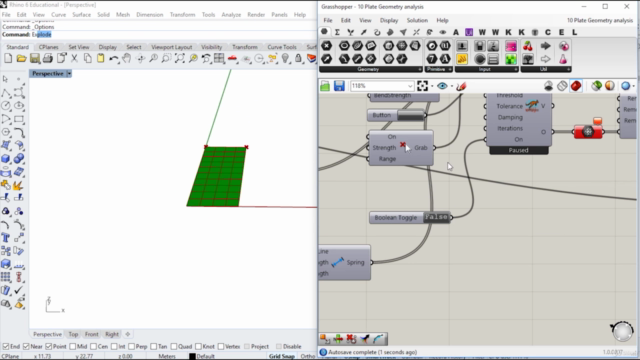Click the Zoom Extents icon in Rhino toolbar
The image size is (640, 360).
[x=180, y=59]
